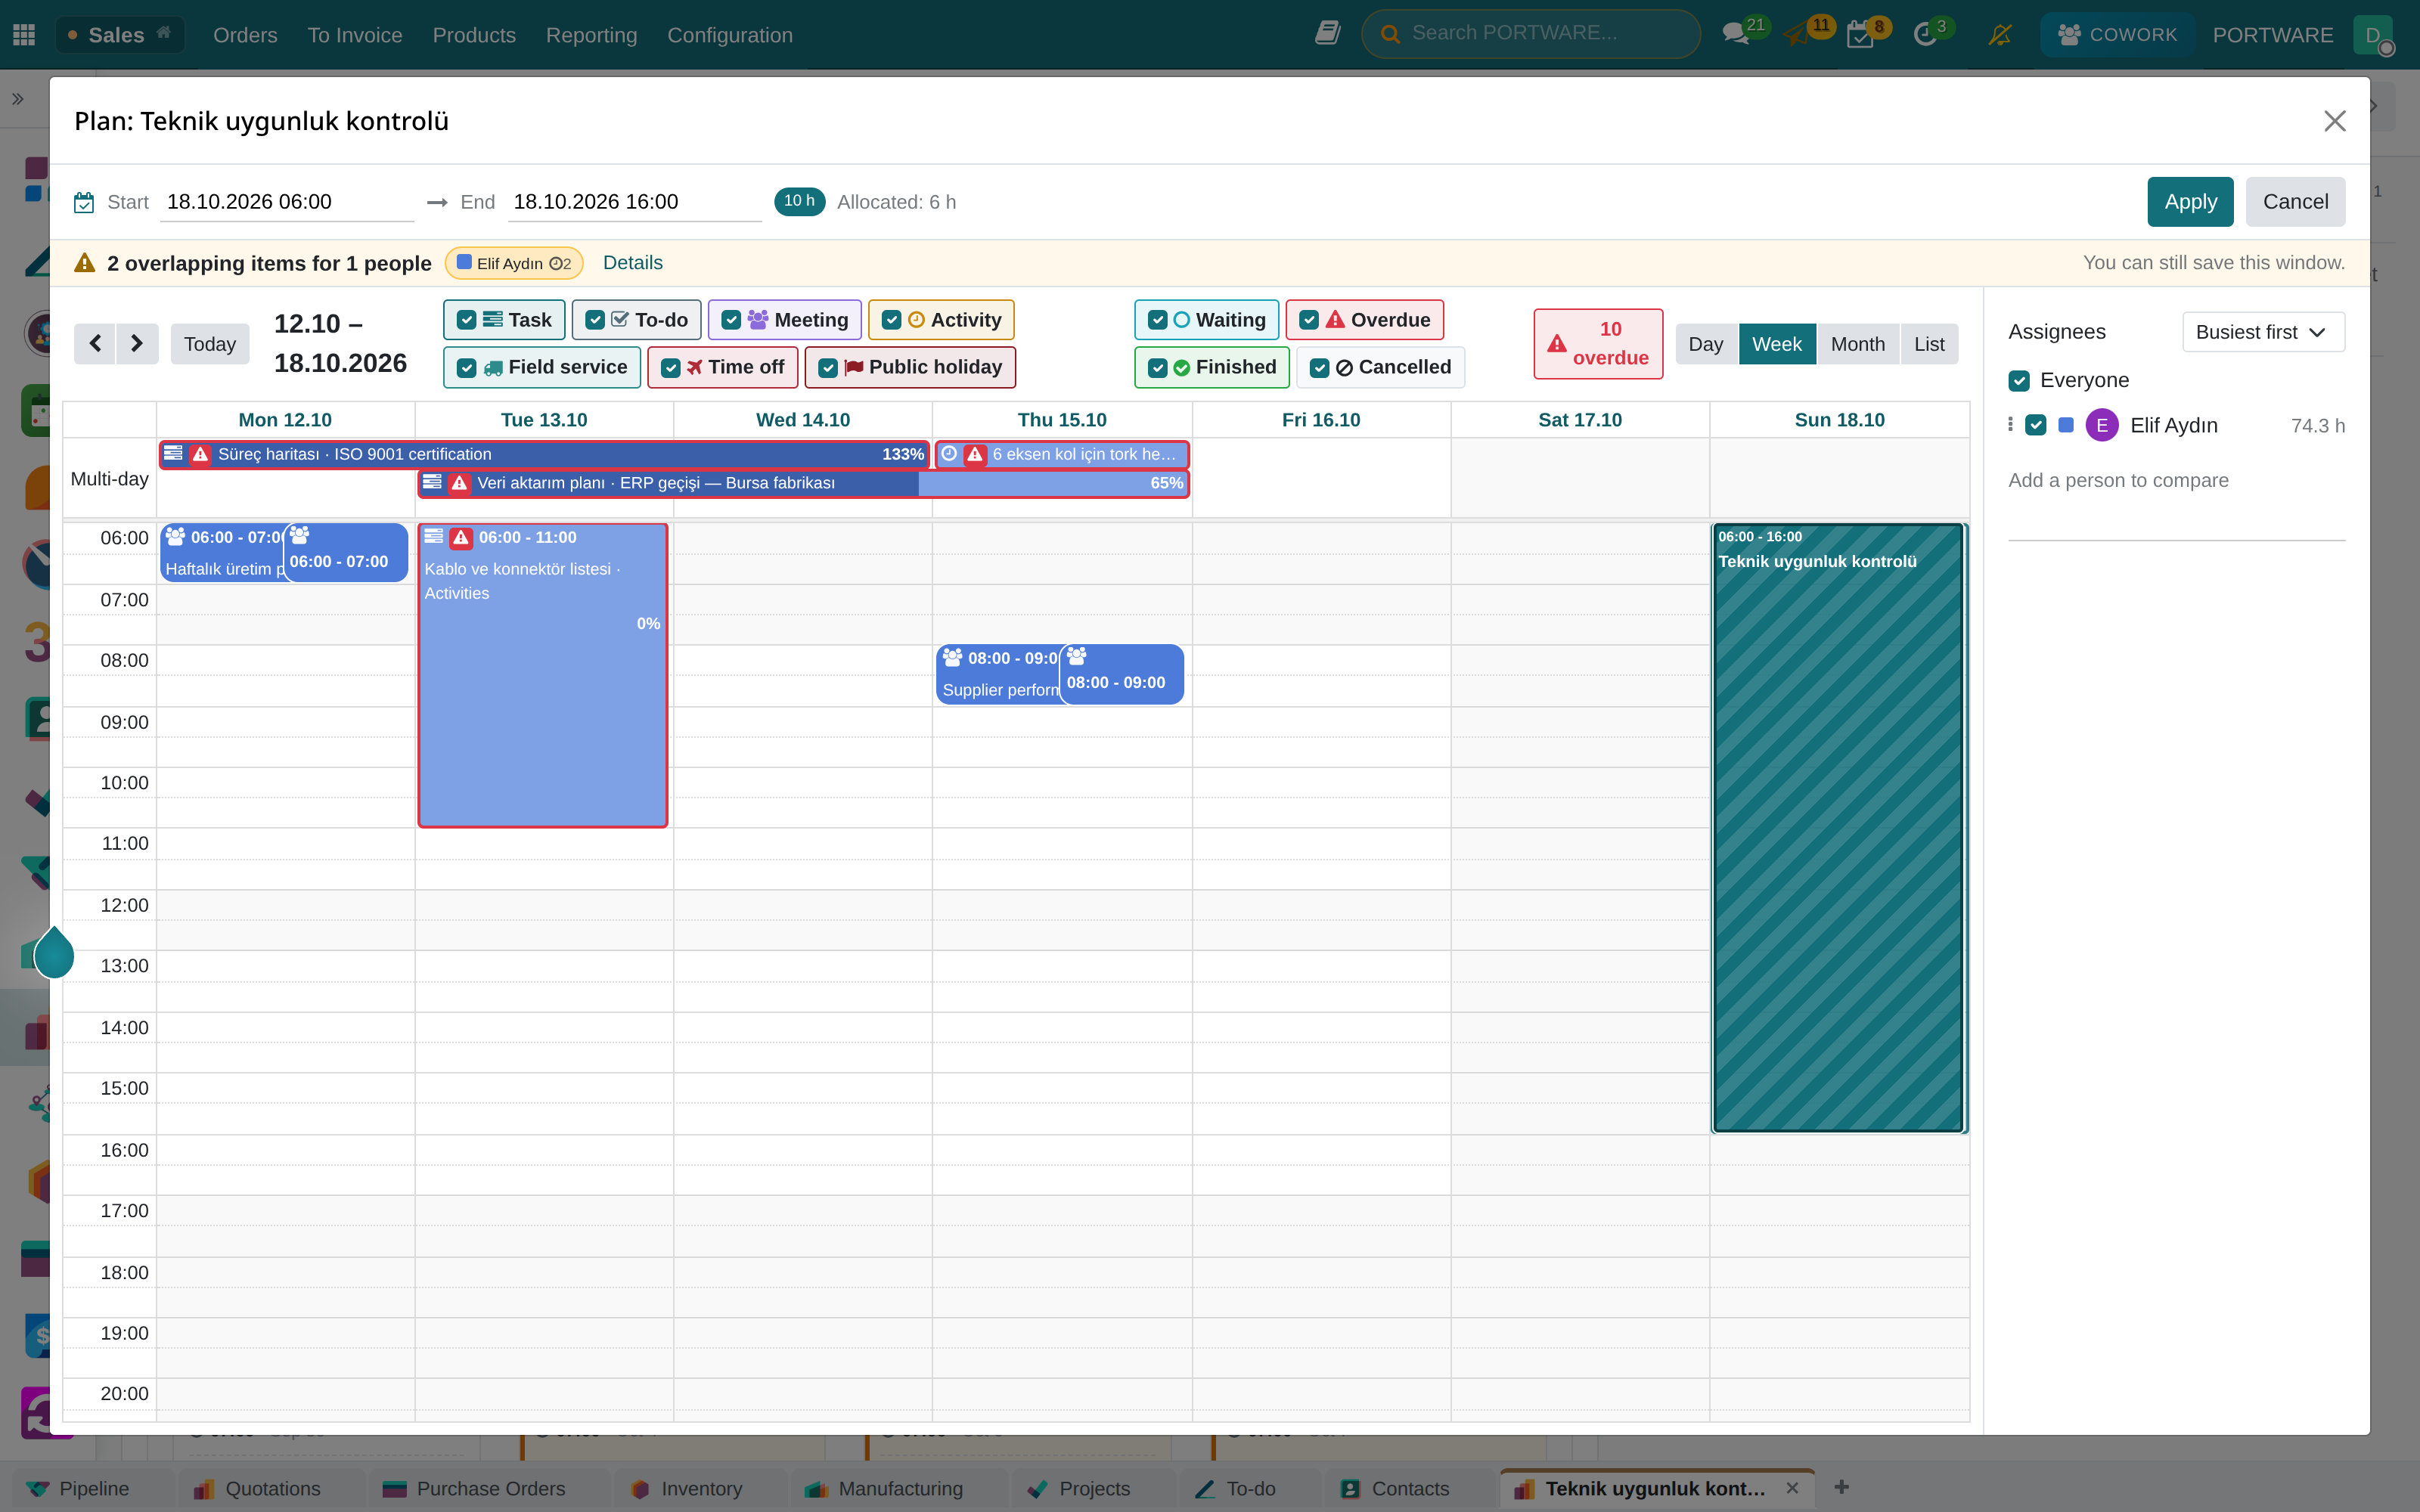This screenshot has height=1512, width=2420.
Task: Click Add a person to compare field
Action: click(2176, 481)
